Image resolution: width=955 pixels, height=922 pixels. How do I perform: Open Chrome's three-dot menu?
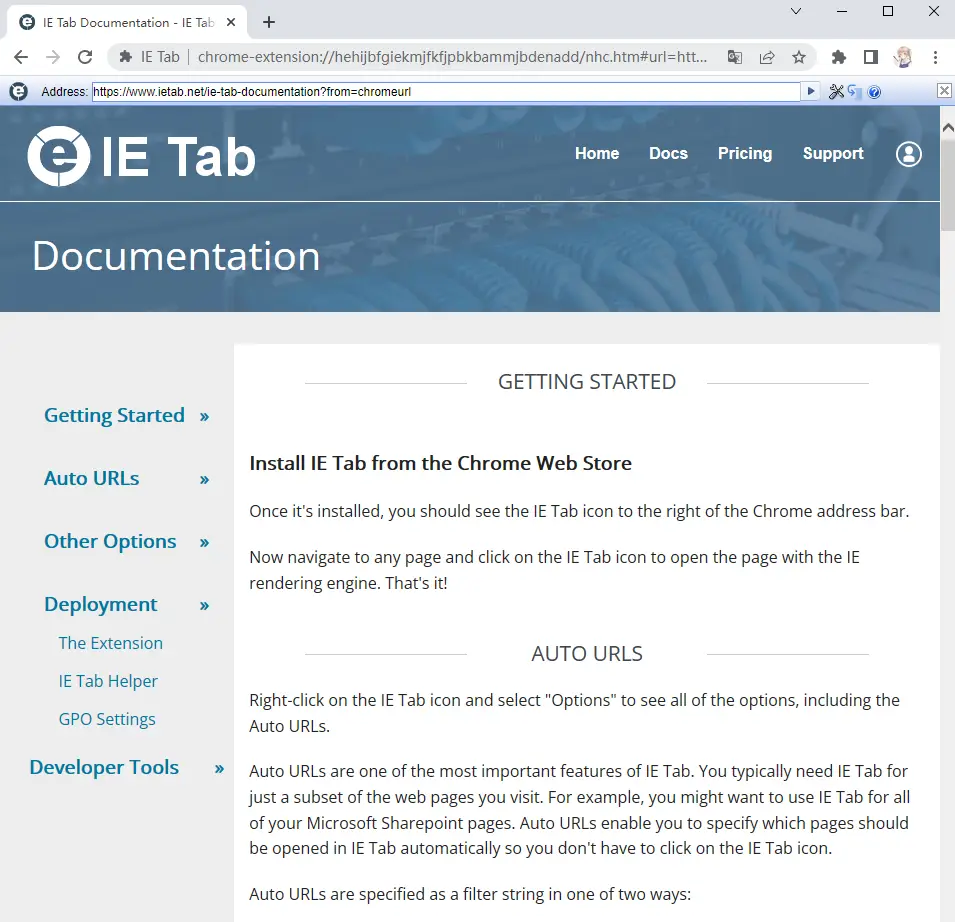click(x=936, y=57)
